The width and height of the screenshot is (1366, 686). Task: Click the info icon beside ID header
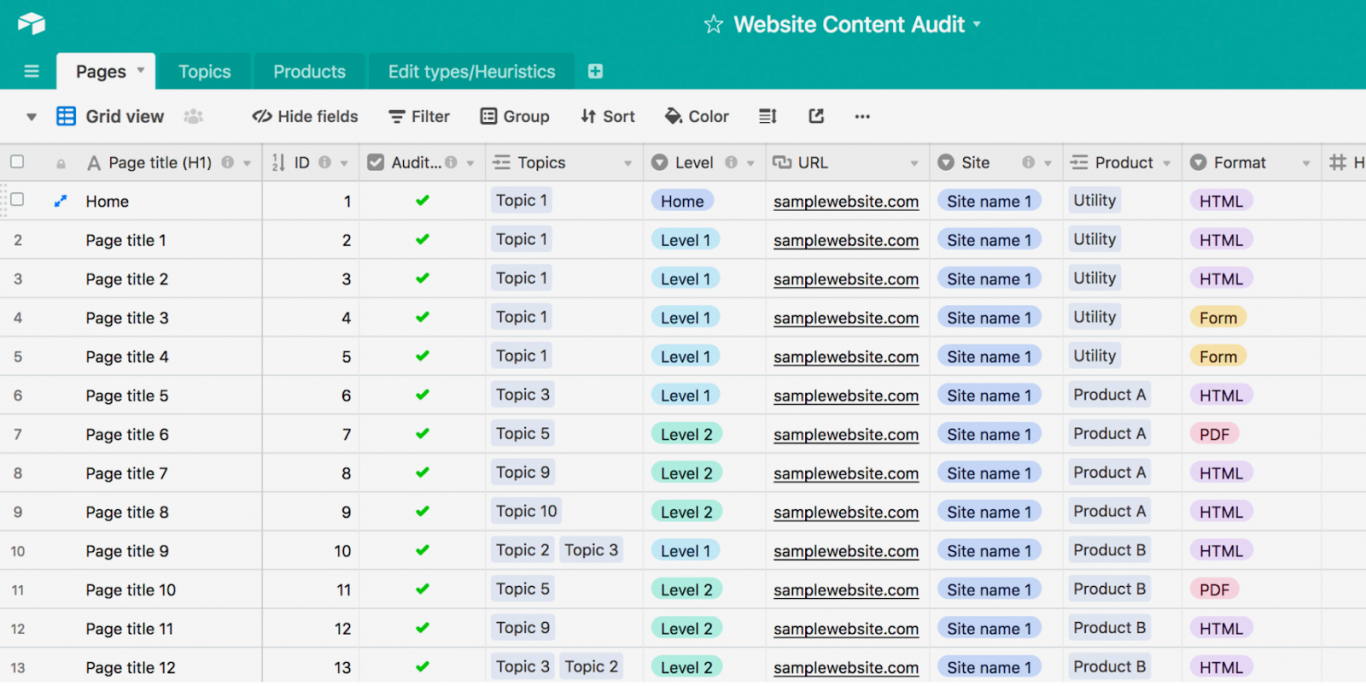326,162
